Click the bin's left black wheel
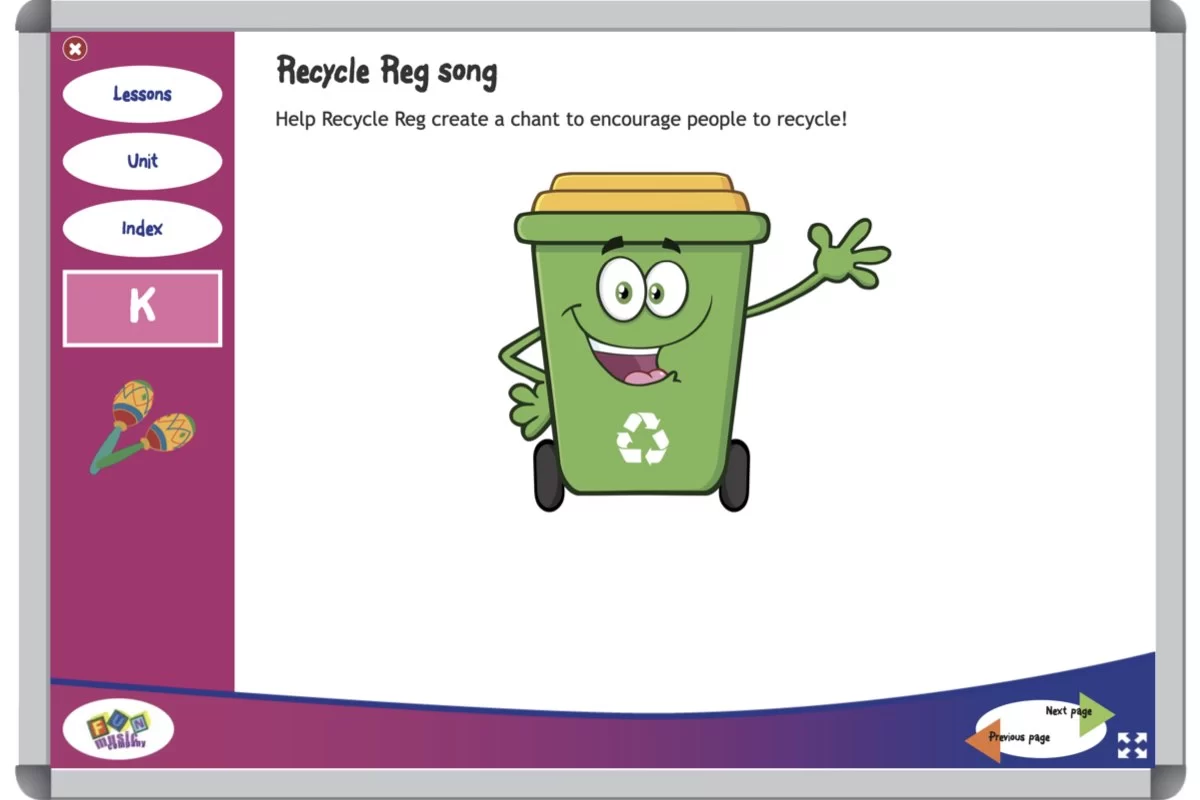This screenshot has height=800, width=1200. pos(548,476)
